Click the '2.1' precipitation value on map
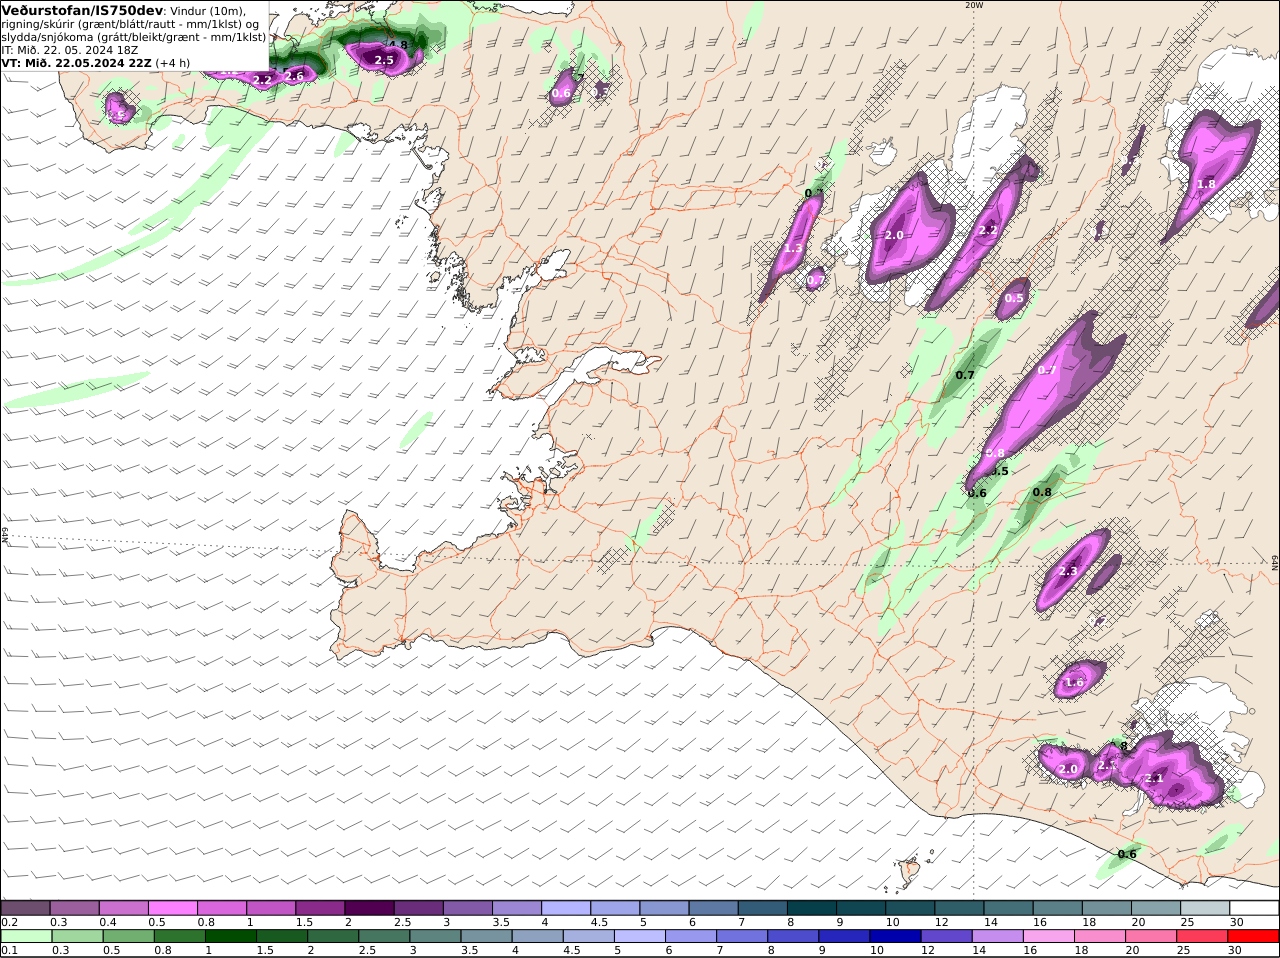The image size is (1280, 958). click(1154, 778)
